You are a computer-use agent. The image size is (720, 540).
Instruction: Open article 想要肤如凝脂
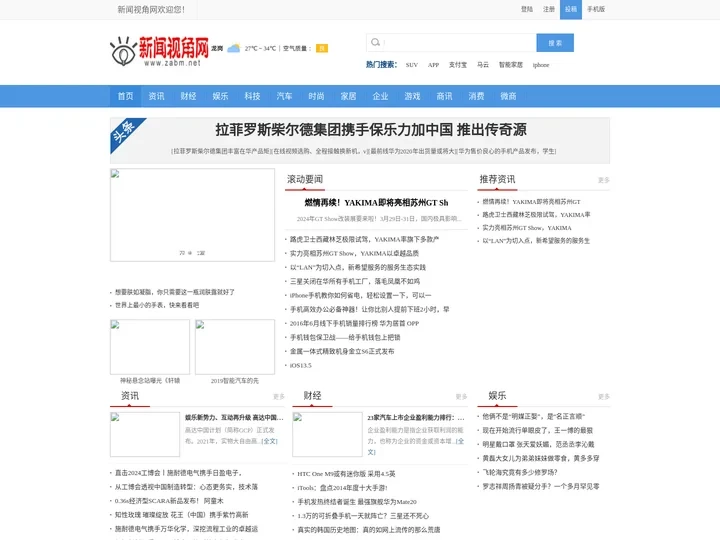pos(174,292)
